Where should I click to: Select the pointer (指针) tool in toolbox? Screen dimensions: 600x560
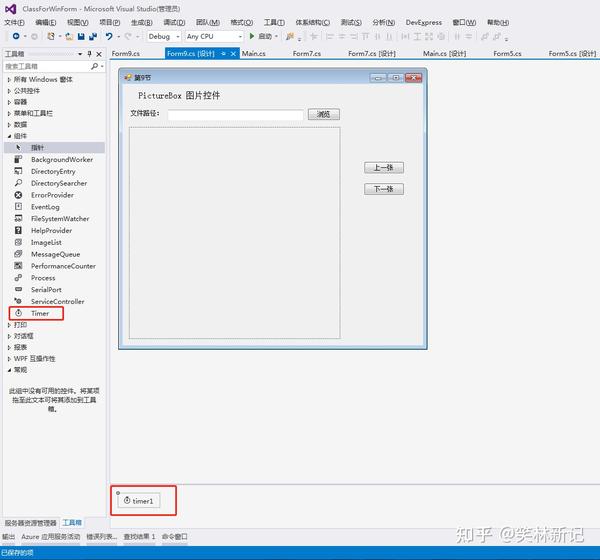[x=54, y=148]
